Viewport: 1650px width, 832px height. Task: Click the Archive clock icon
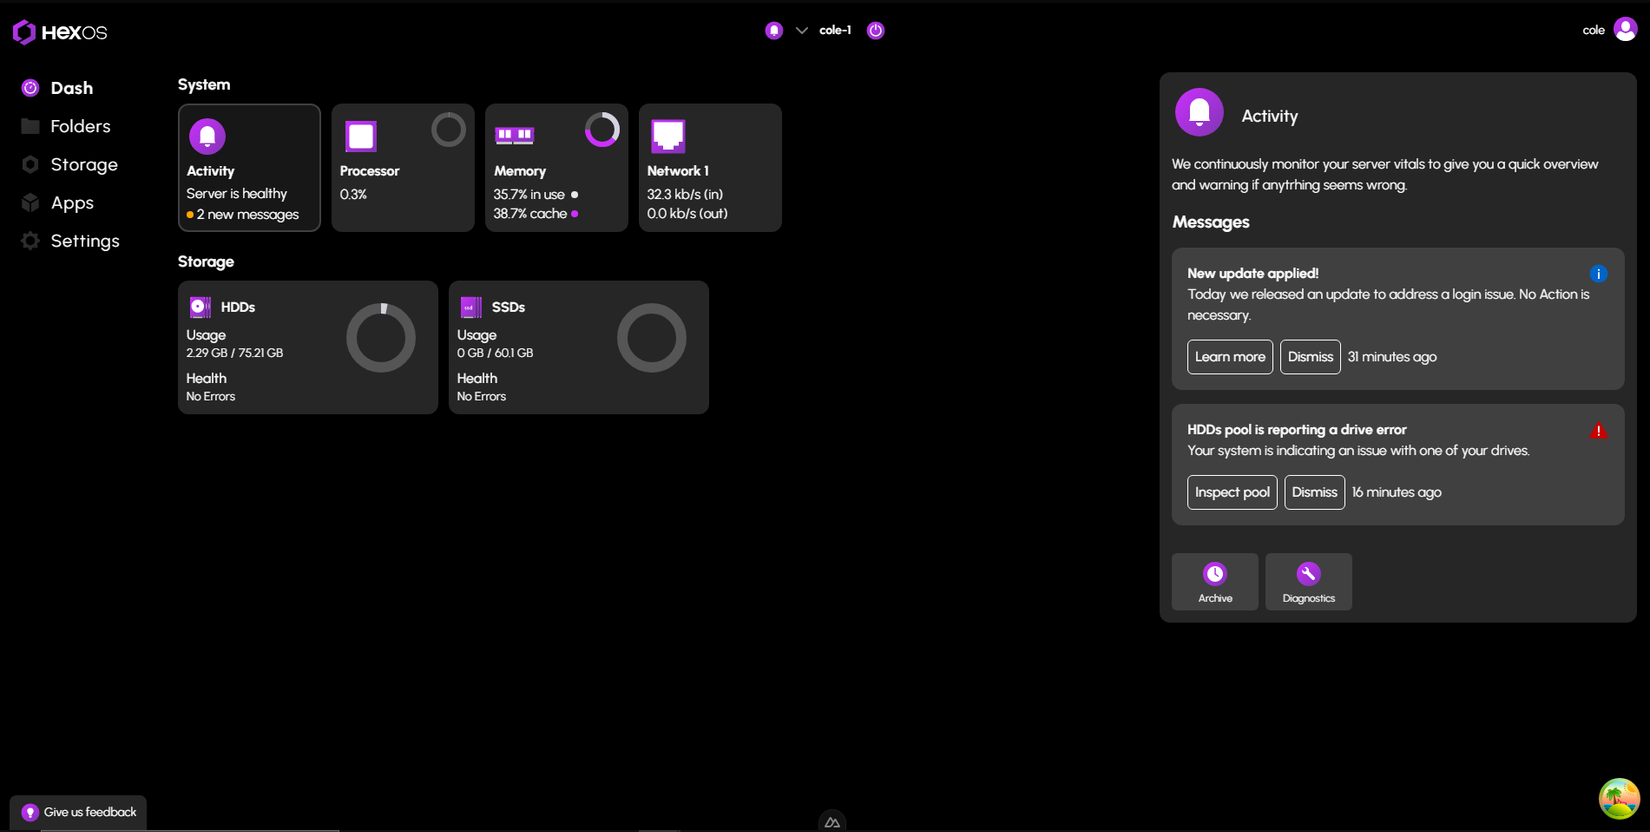point(1215,574)
